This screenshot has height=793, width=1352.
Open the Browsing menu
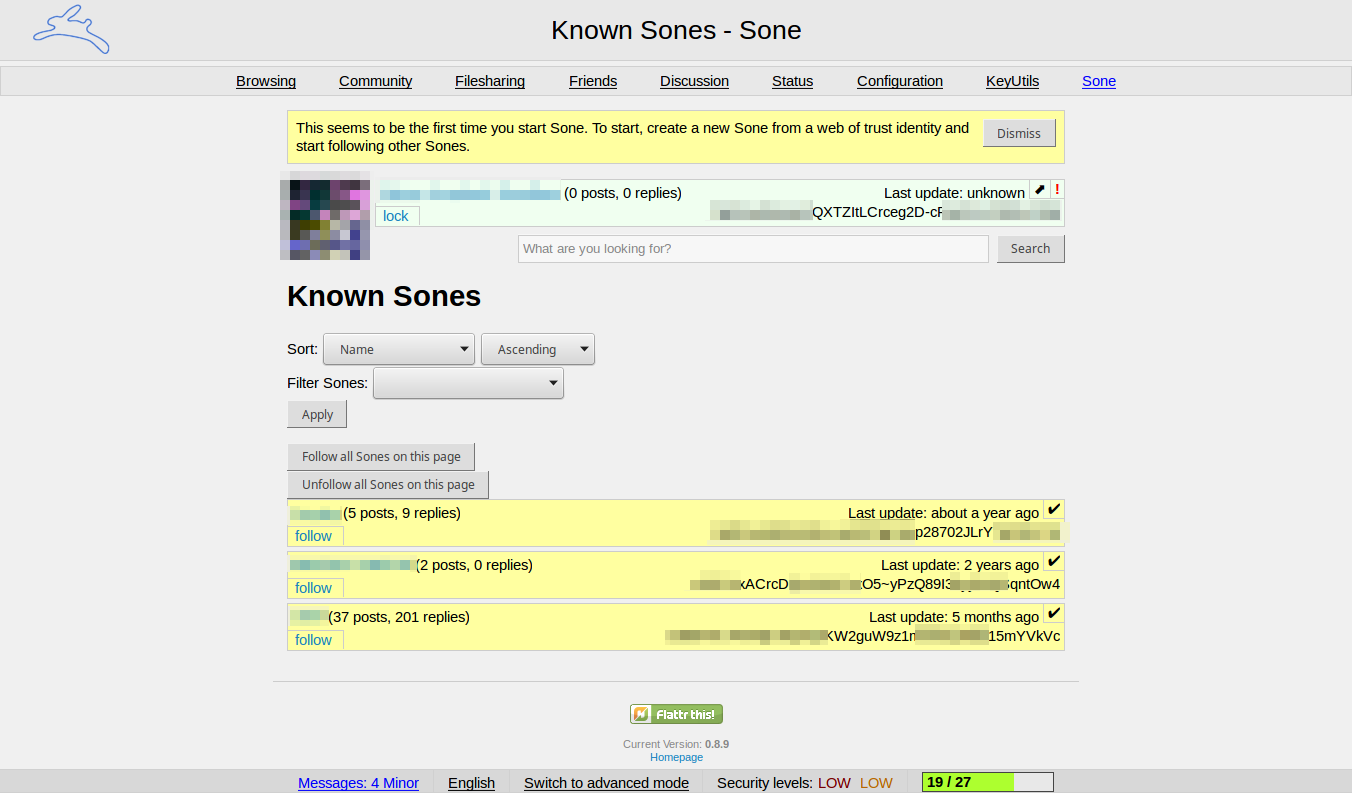pos(266,81)
